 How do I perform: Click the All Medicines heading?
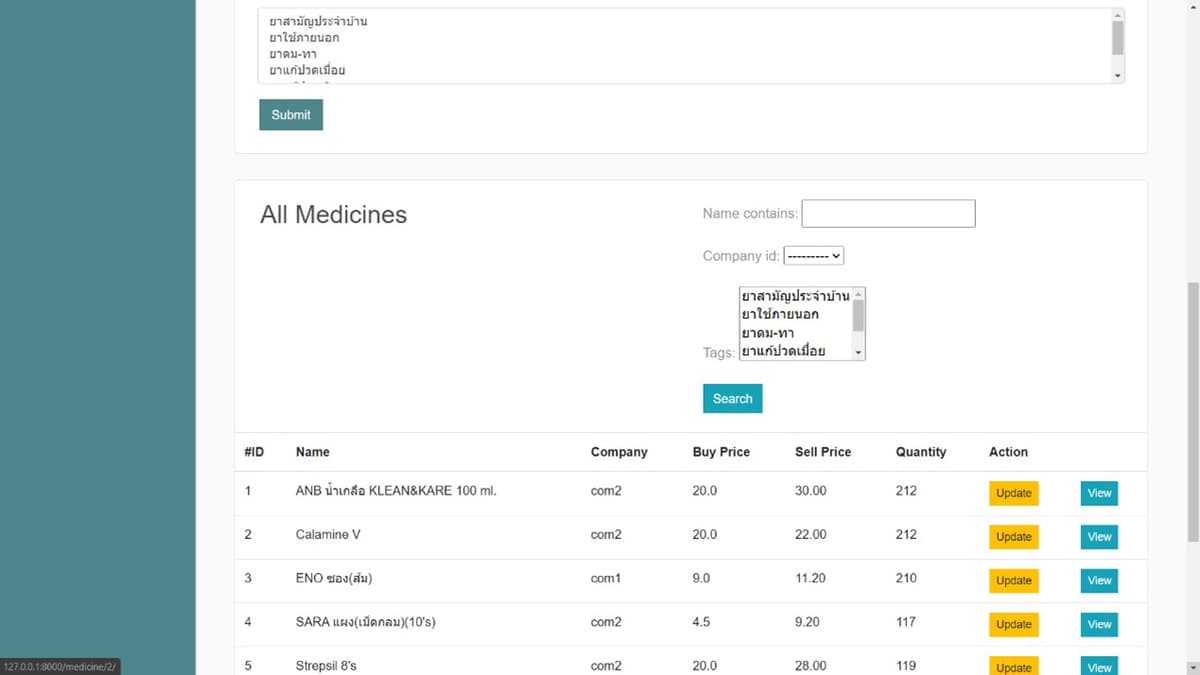(333, 215)
